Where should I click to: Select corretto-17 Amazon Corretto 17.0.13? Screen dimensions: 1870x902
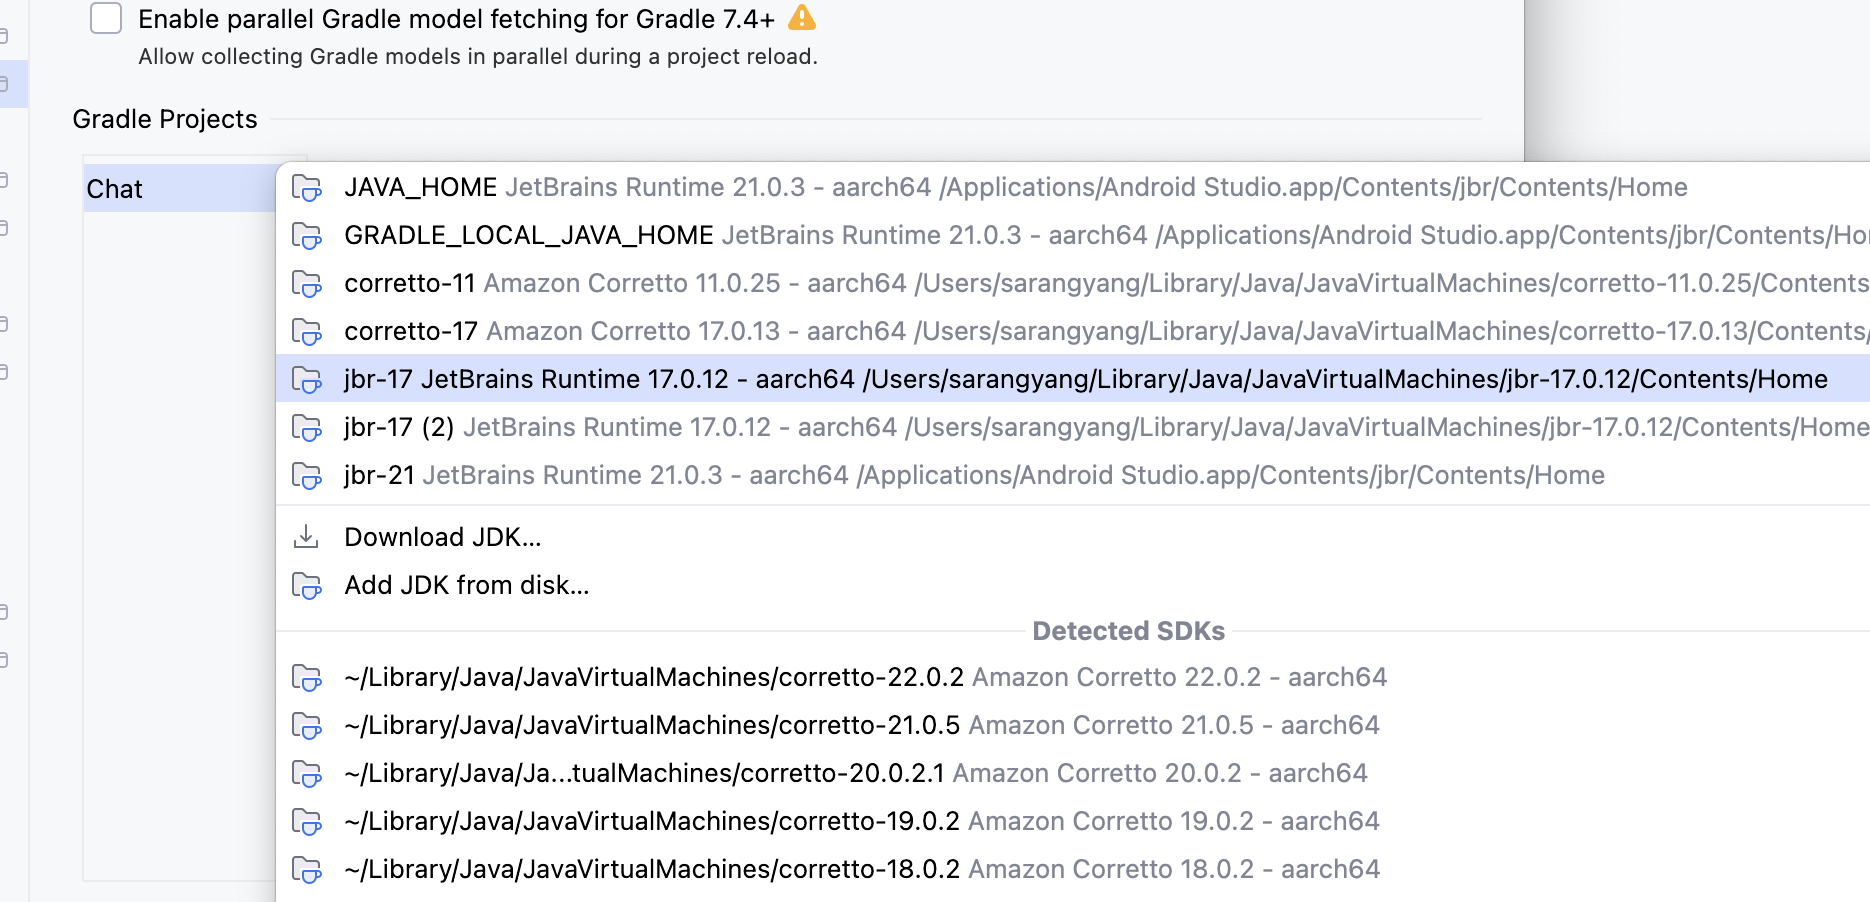1072,331
